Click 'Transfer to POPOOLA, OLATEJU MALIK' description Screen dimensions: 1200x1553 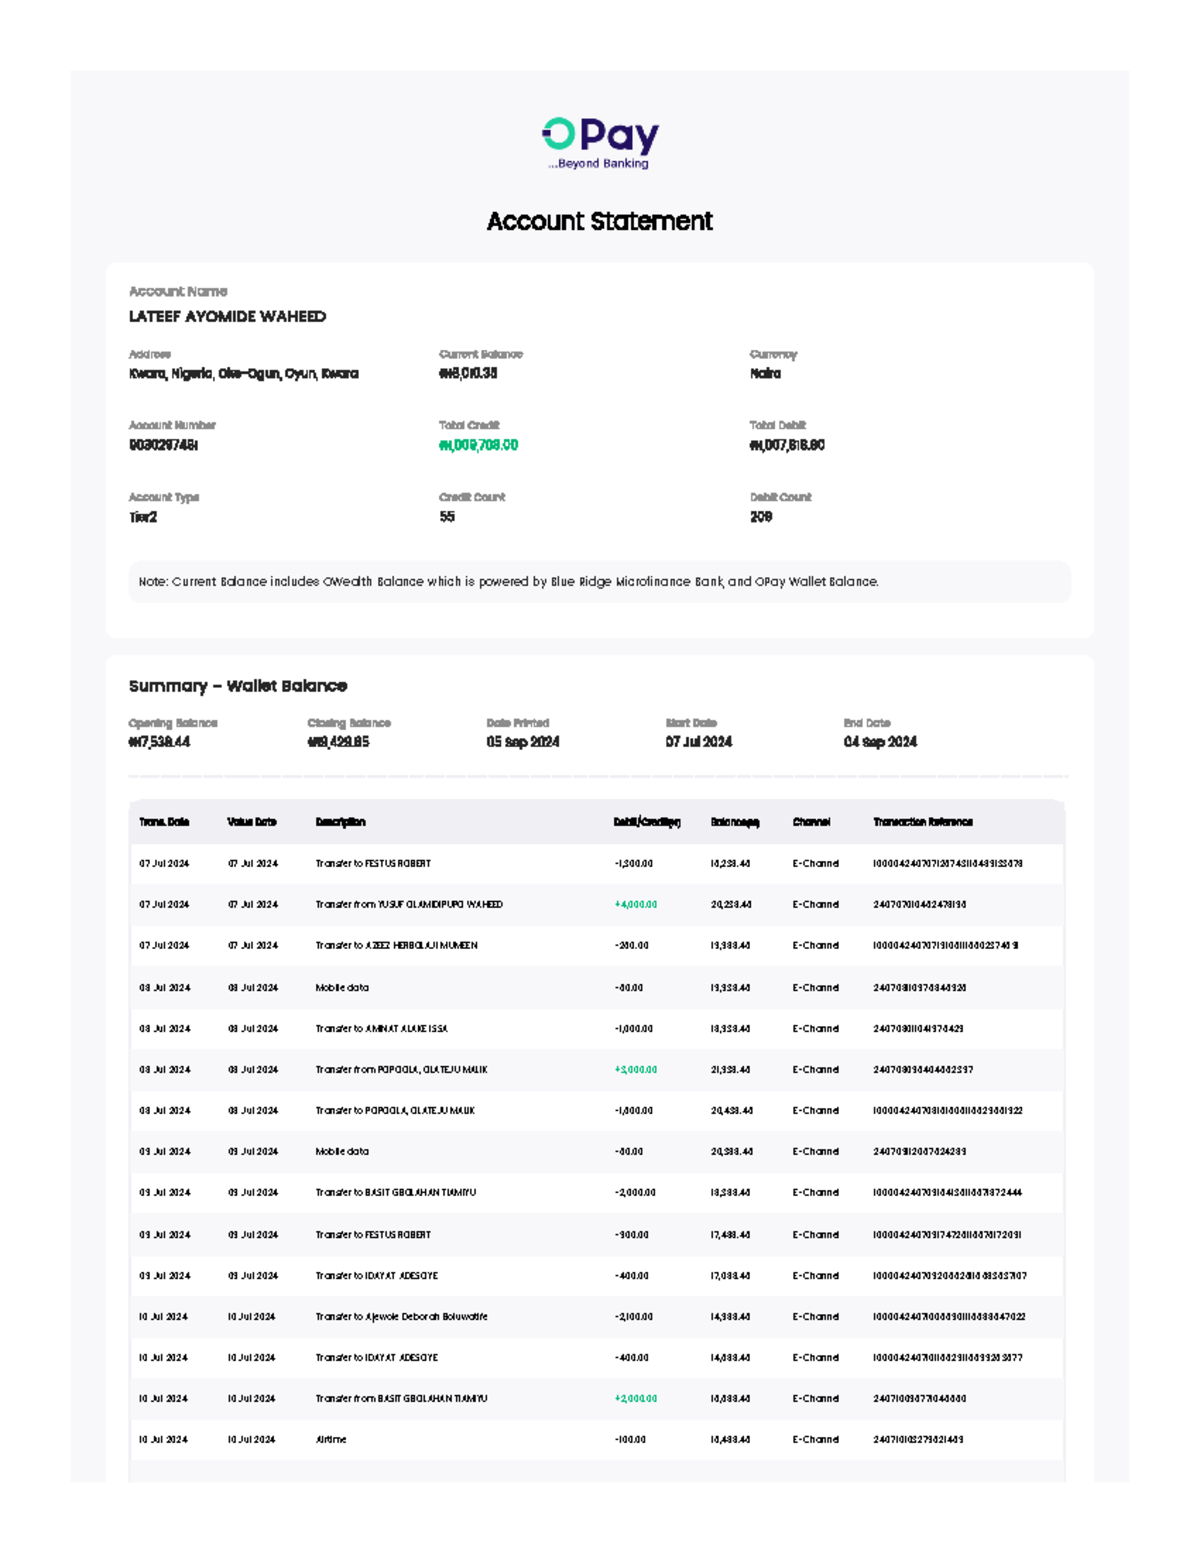pos(395,1110)
